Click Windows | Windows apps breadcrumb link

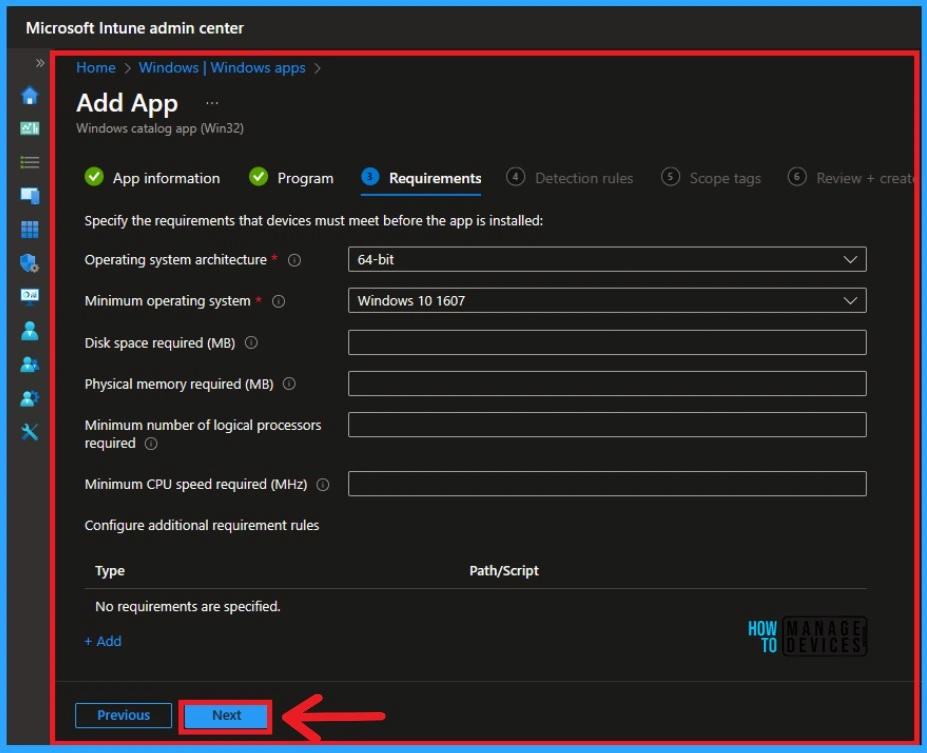[222, 68]
